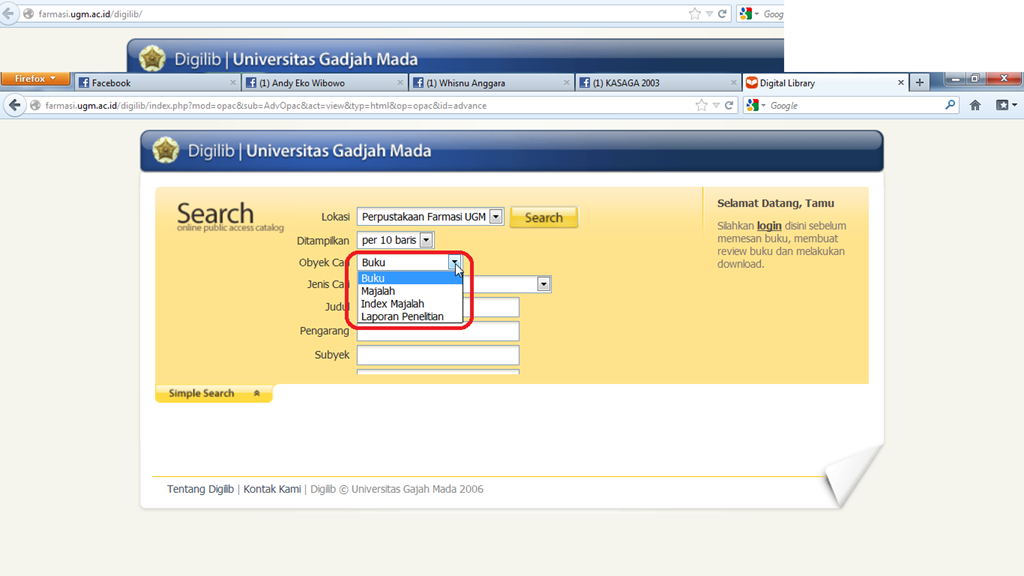Bookmark page with the star in the front address bar
The width and height of the screenshot is (1024, 576).
point(701,105)
